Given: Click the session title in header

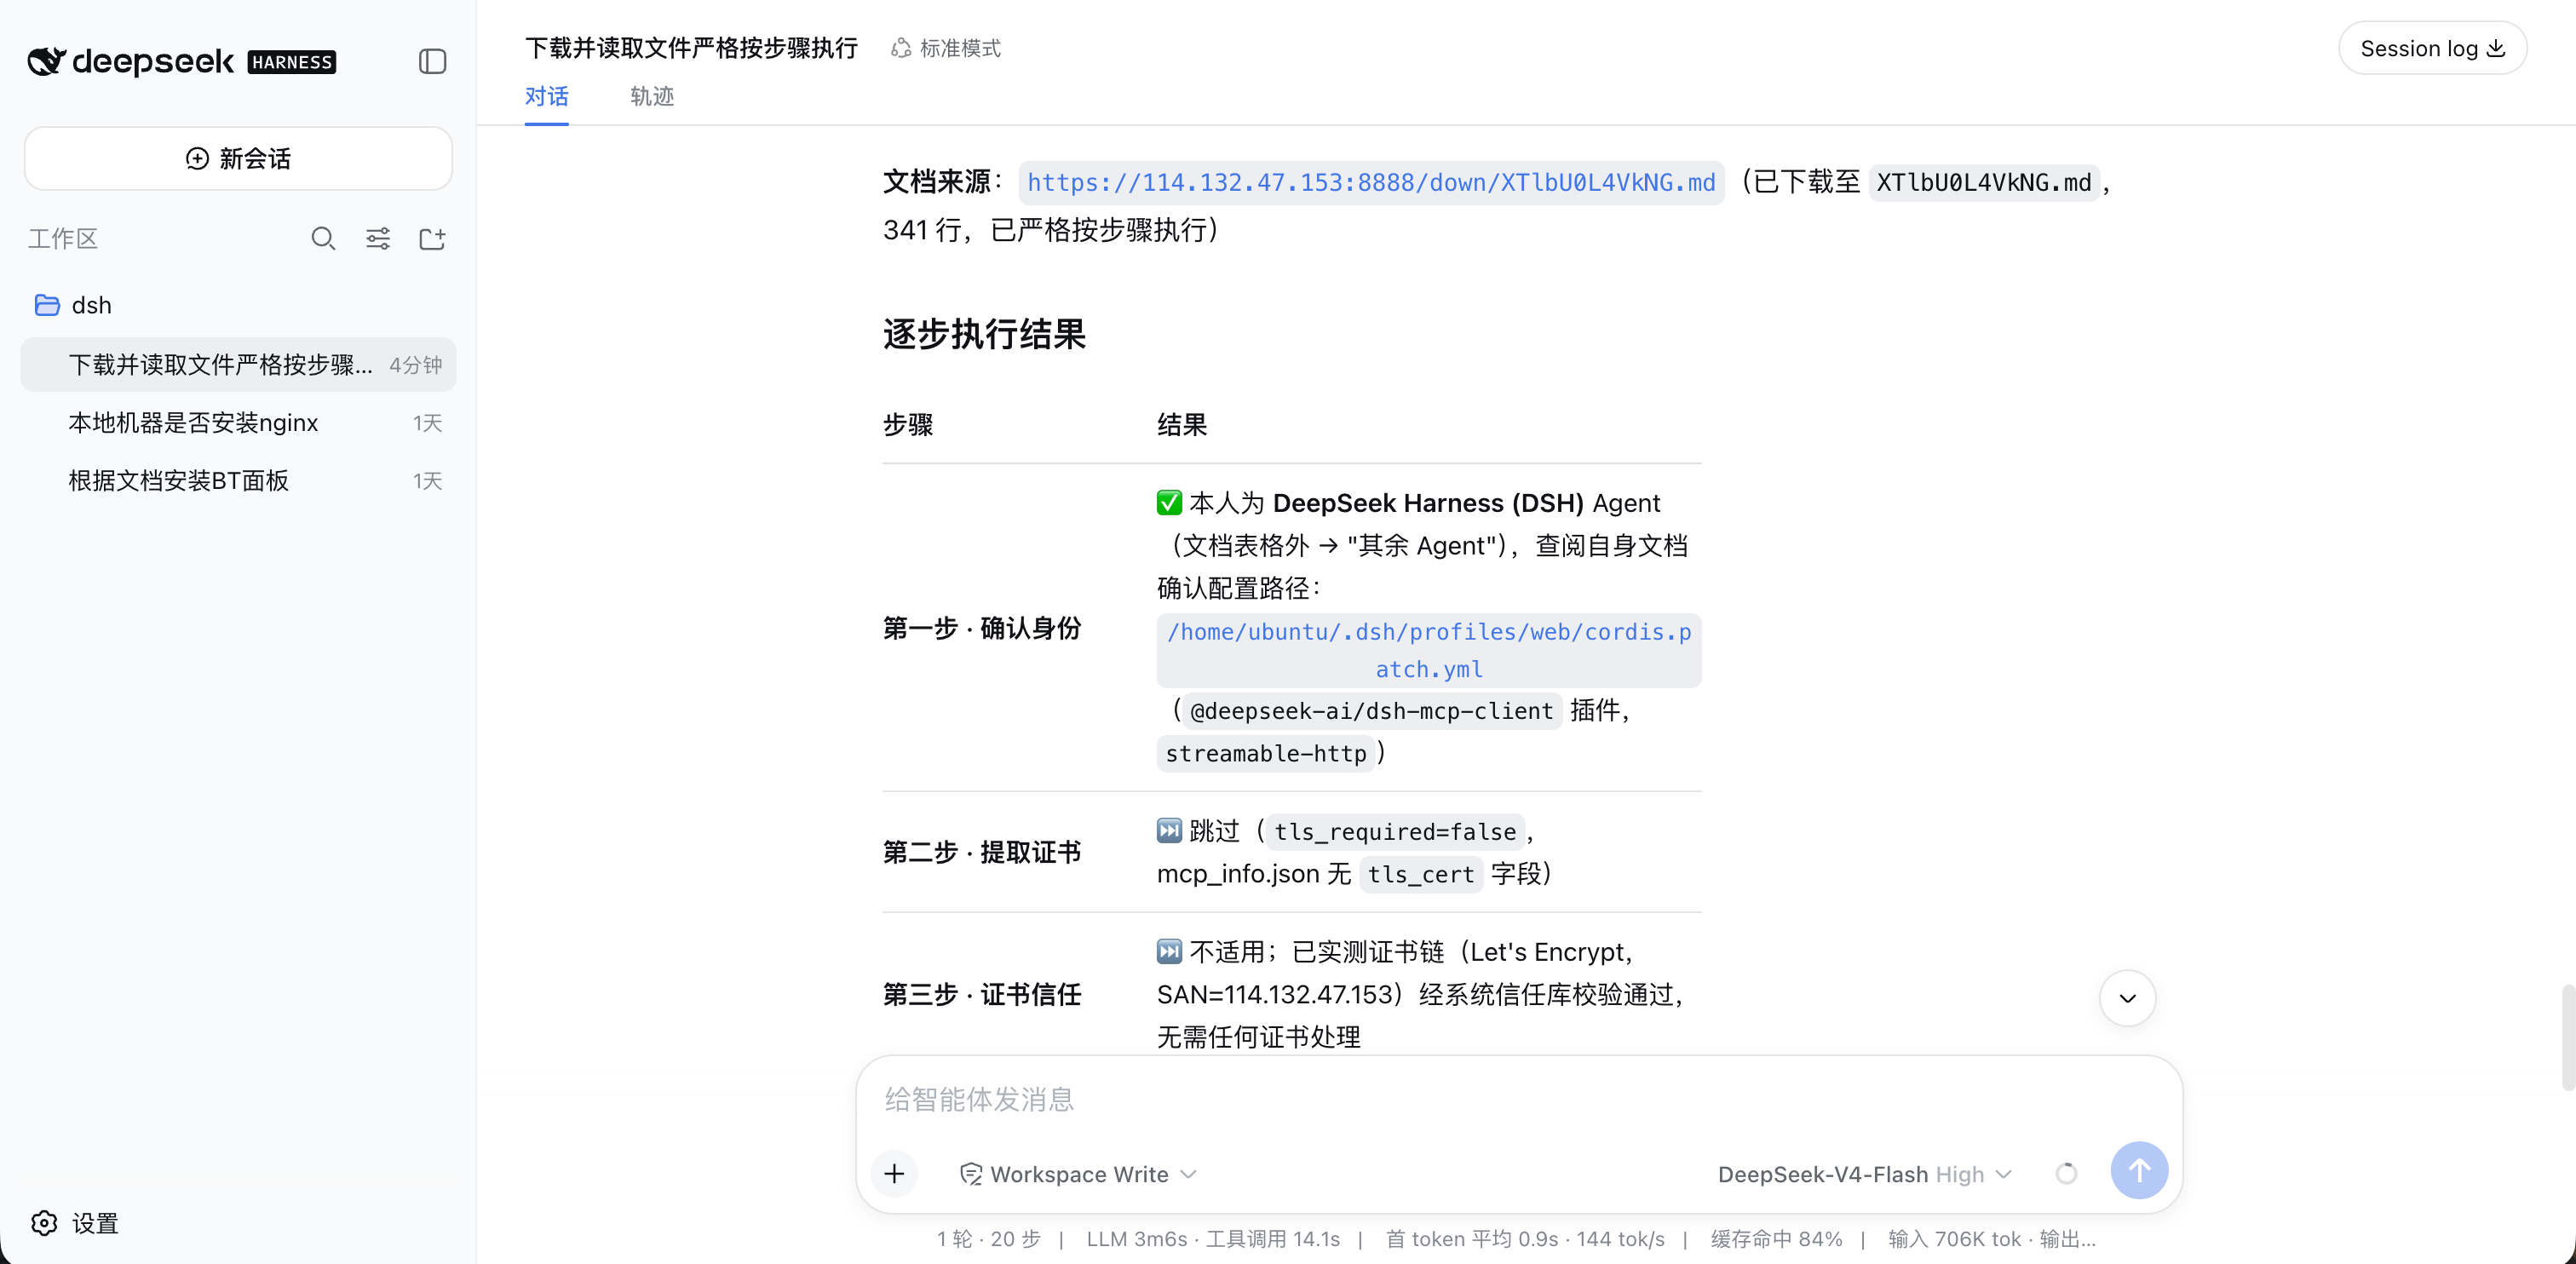Looking at the screenshot, I should pyautogui.click(x=691, y=48).
